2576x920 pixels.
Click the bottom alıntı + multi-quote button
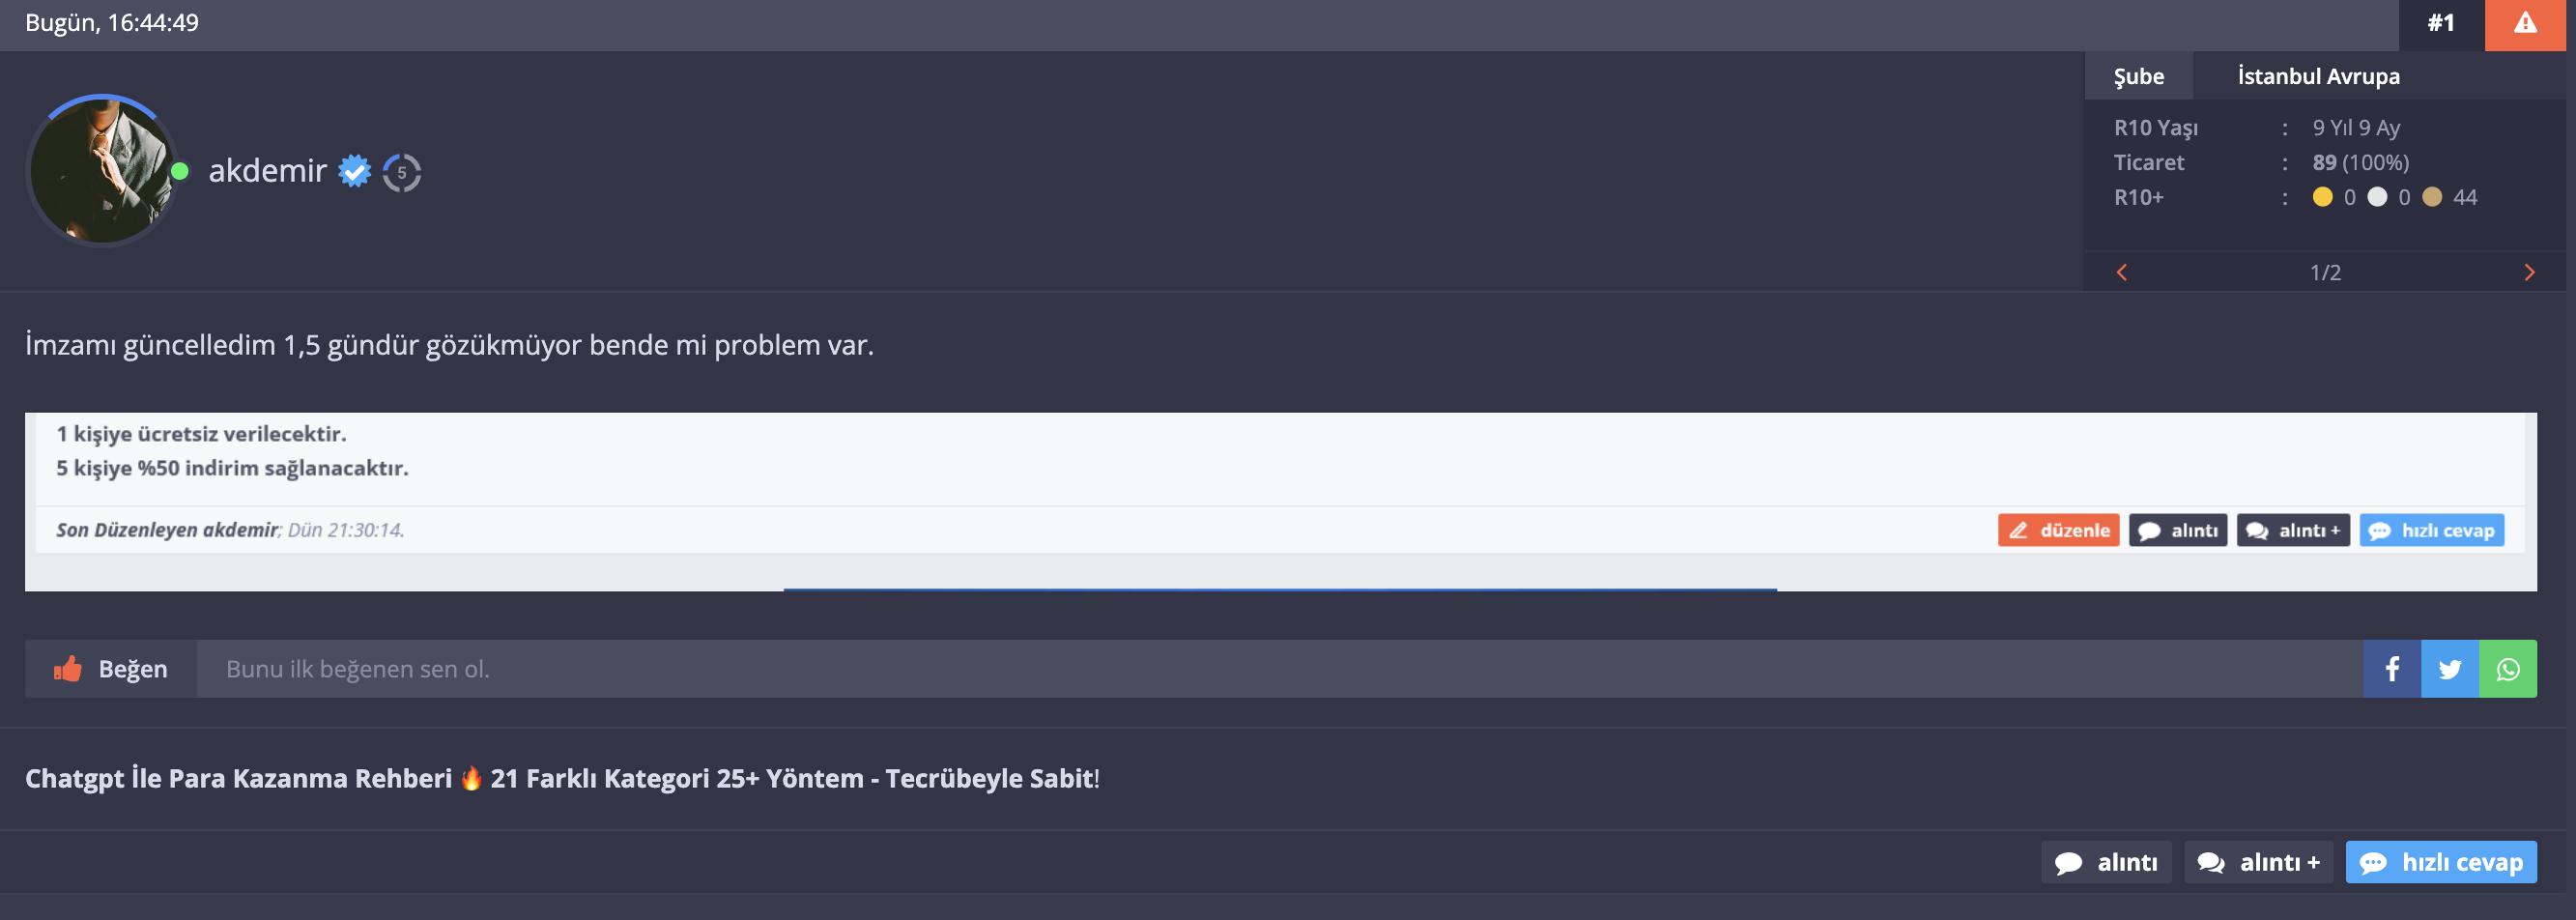click(x=2258, y=862)
